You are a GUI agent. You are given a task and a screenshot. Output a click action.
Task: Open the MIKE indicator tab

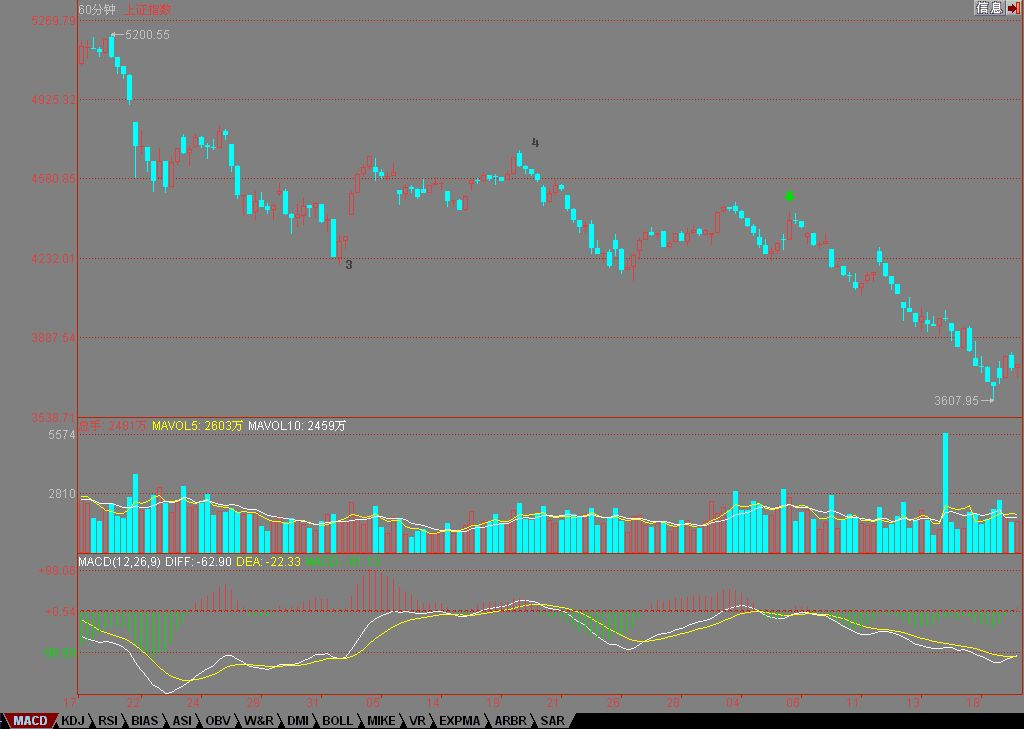click(x=381, y=721)
